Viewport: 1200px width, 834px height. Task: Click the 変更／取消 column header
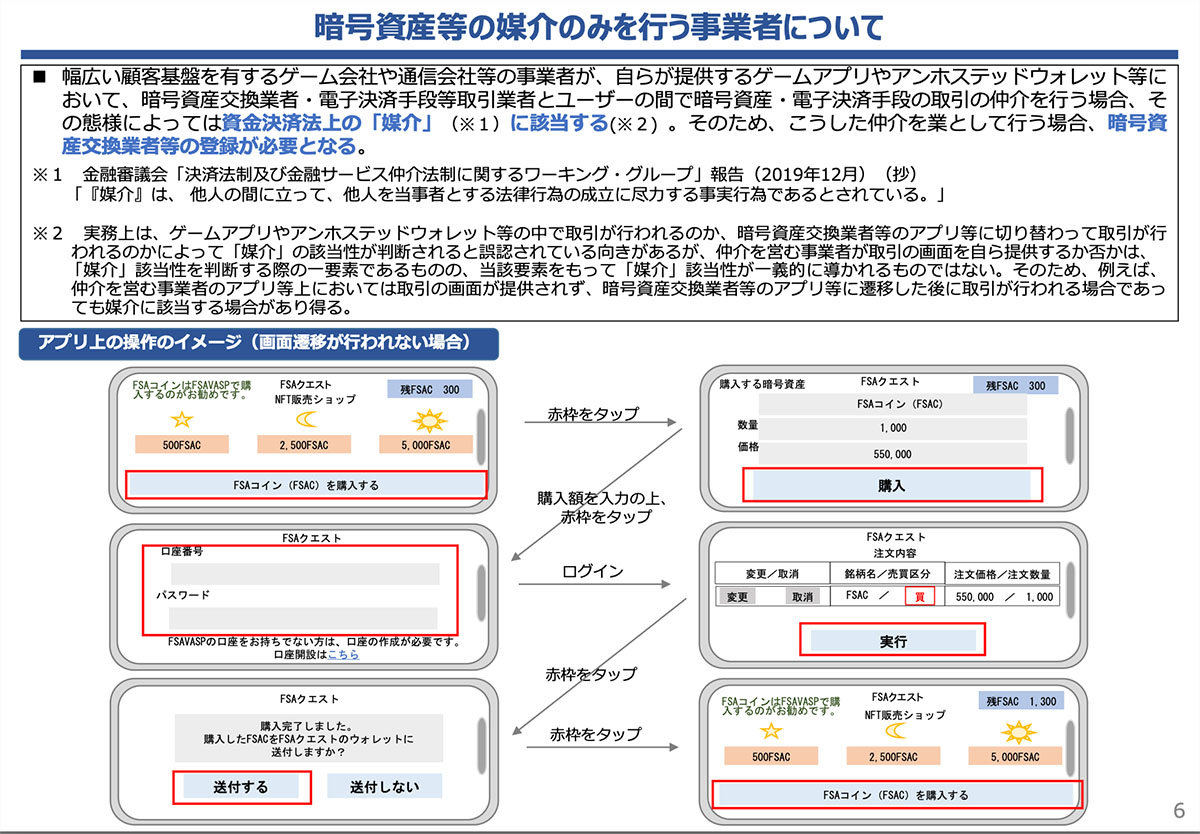pyautogui.click(x=772, y=574)
